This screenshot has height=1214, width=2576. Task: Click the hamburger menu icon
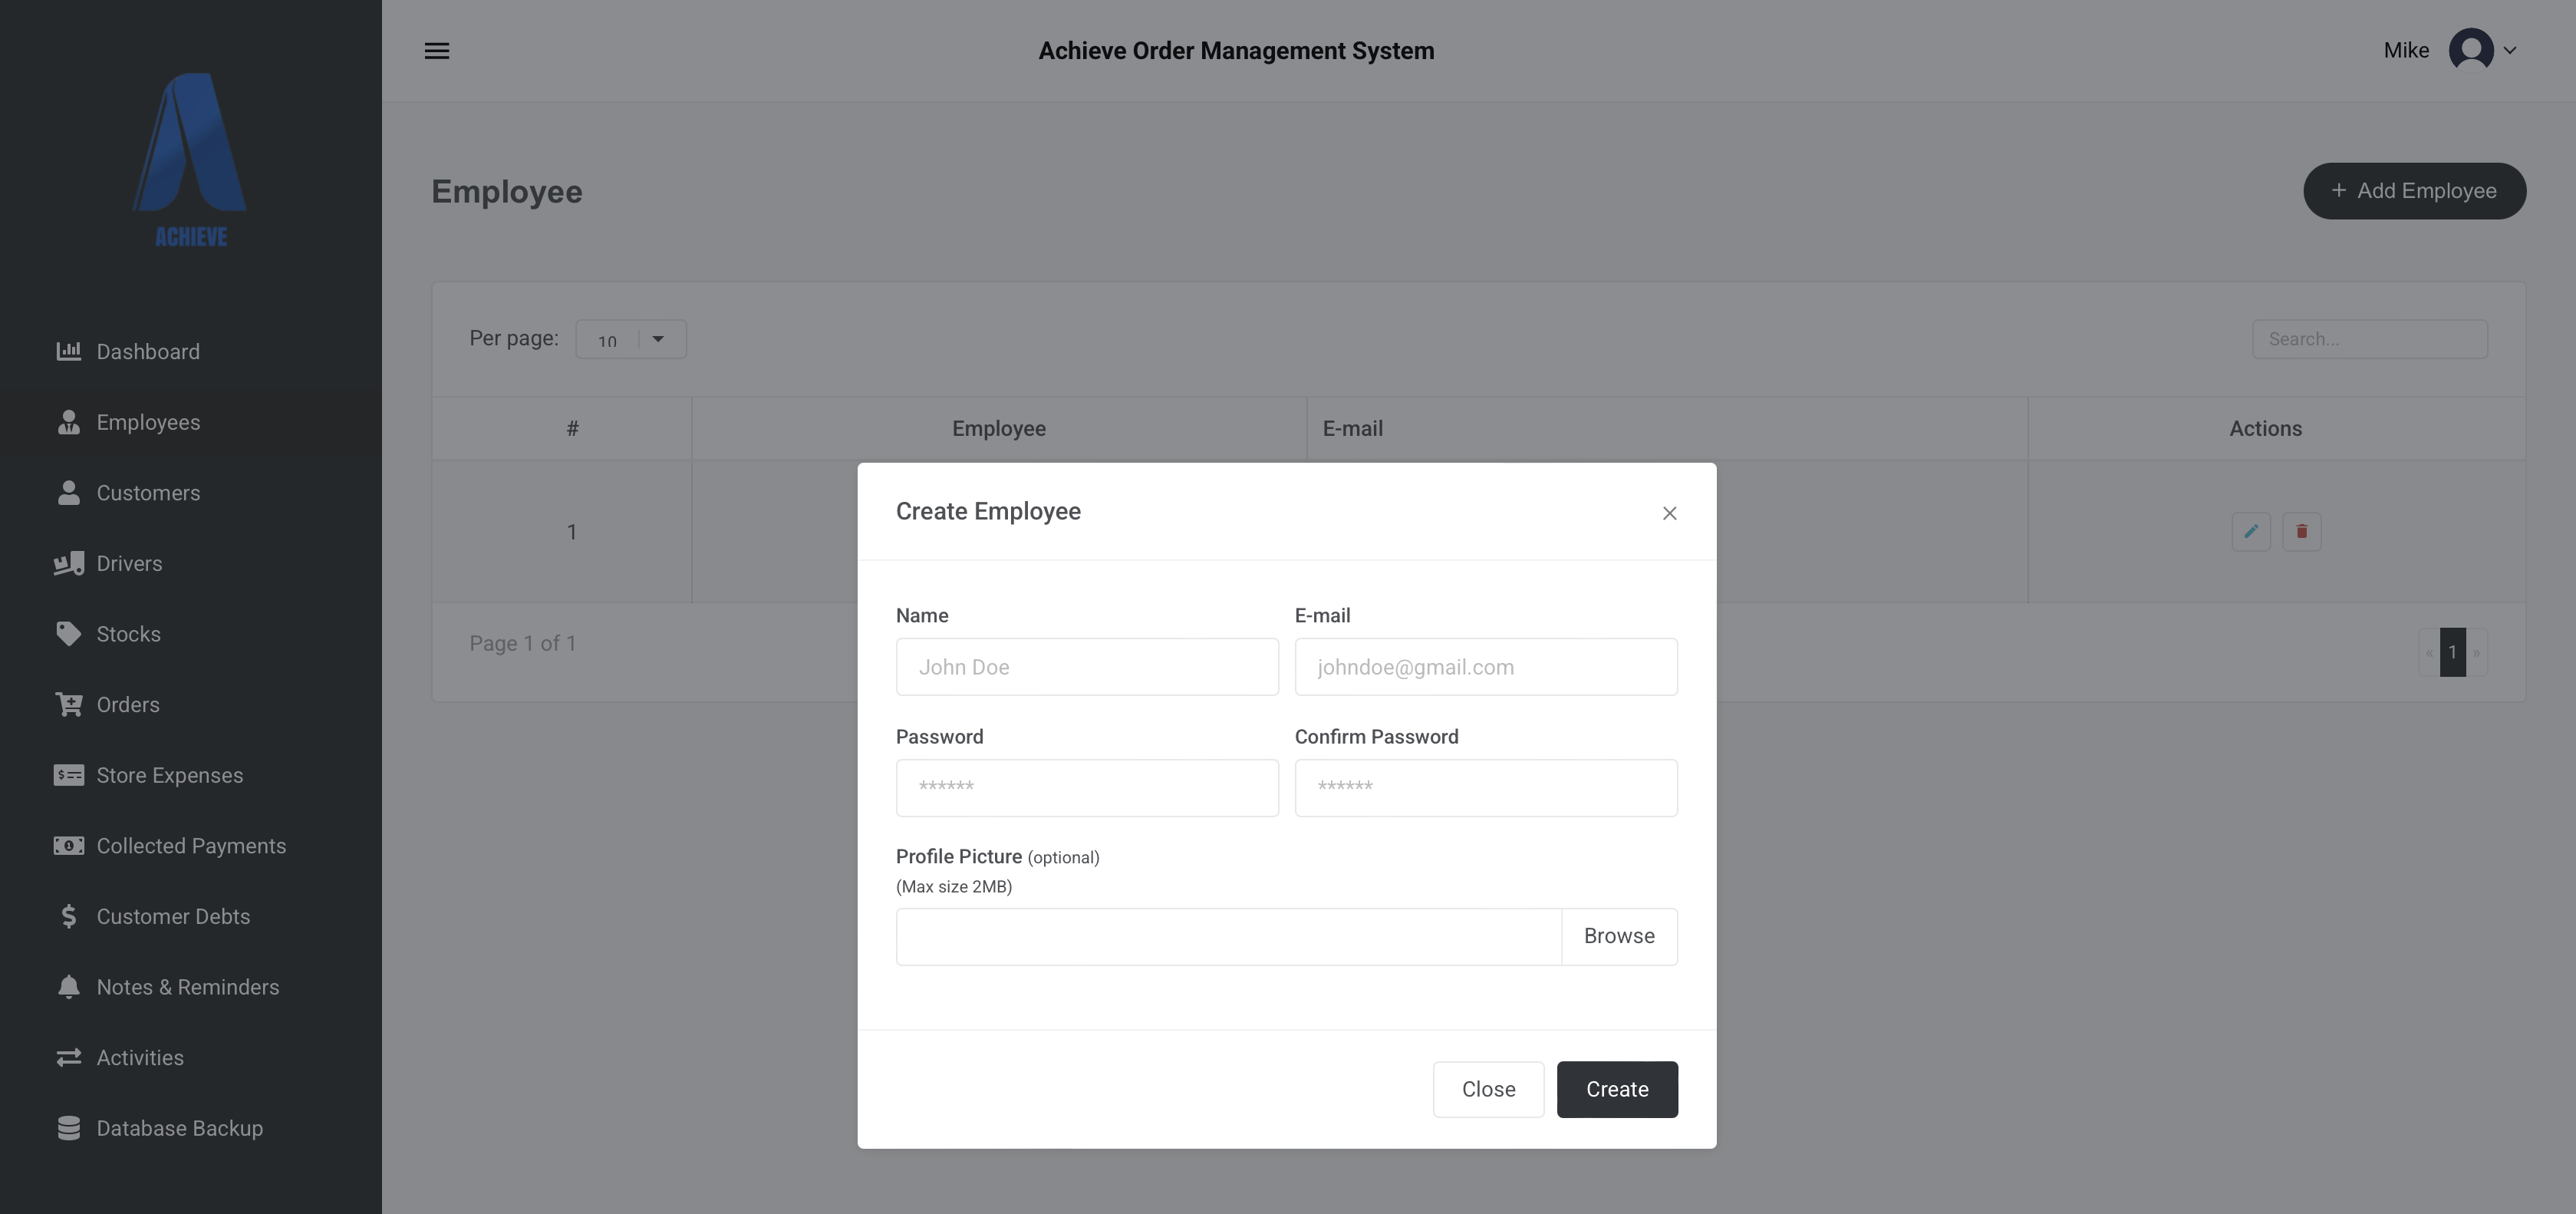[437, 51]
